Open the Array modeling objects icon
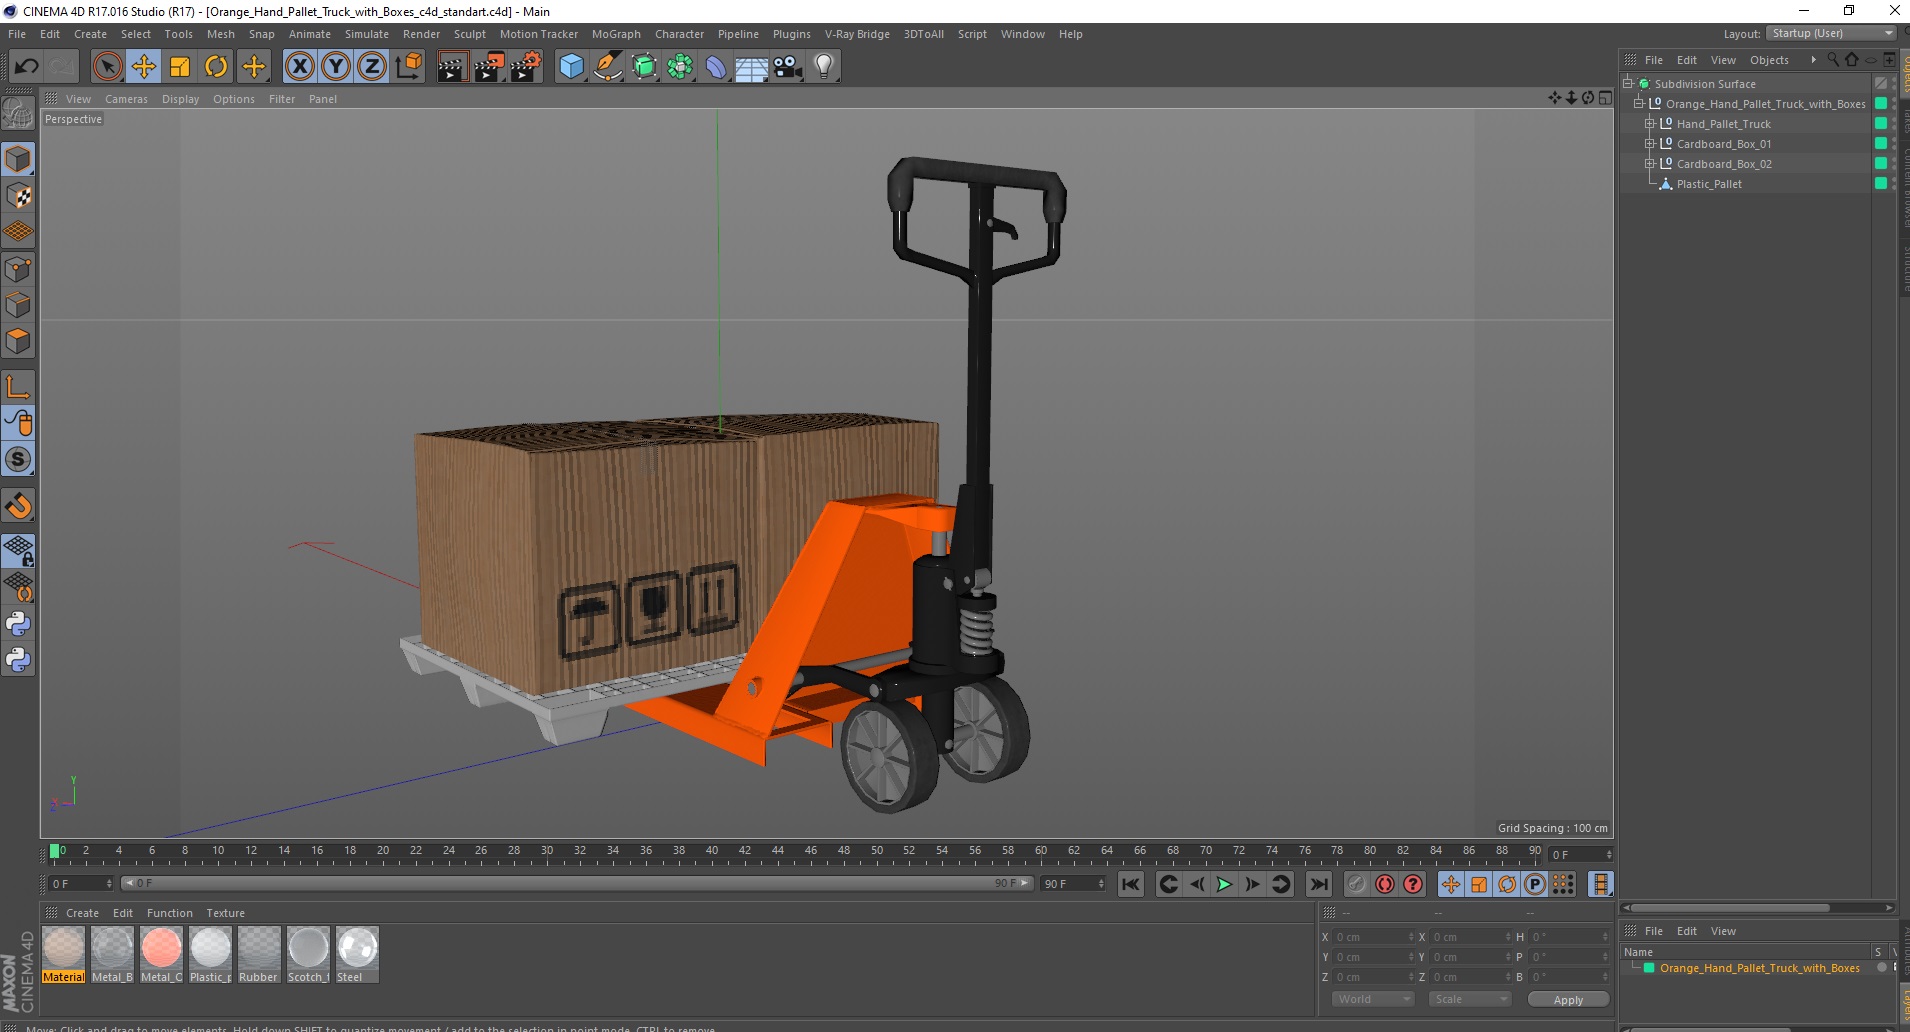 pyautogui.click(x=680, y=67)
